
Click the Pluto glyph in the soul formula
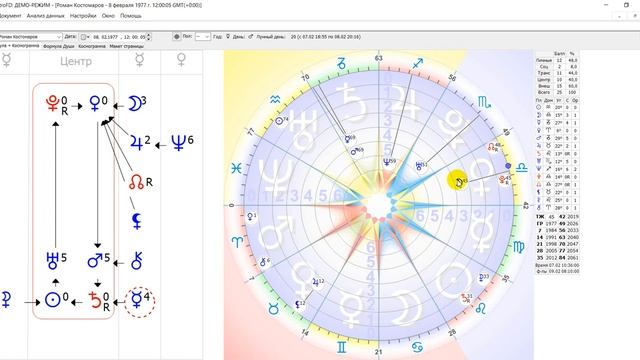click(53, 104)
